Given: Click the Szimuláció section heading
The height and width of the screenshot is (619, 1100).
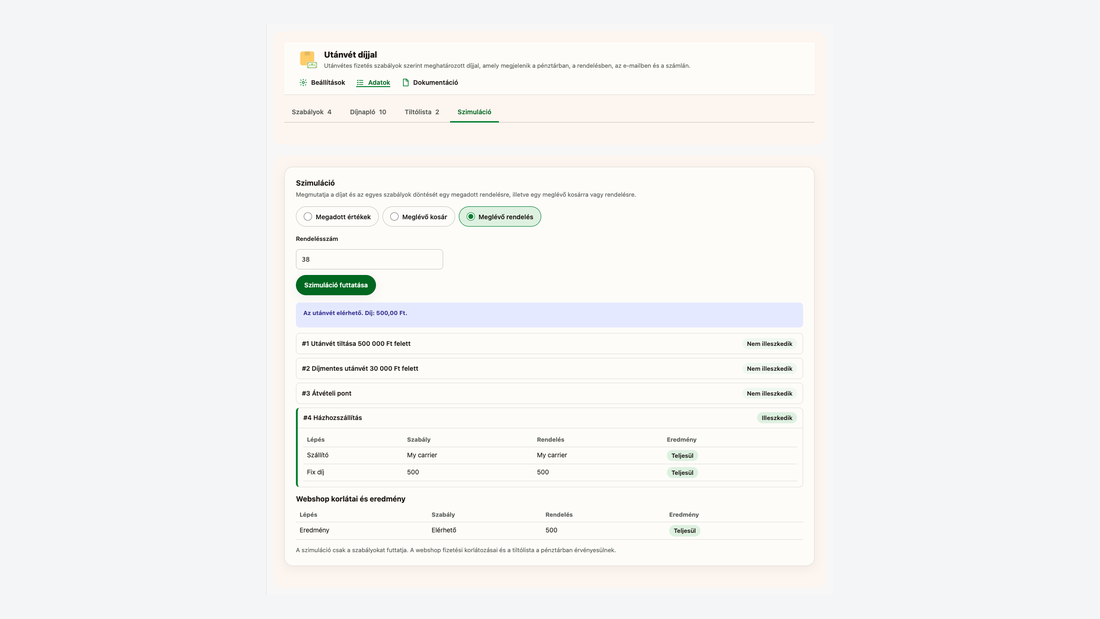Looking at the screenshot, I should pyautogui.click(x=316, y=183).
